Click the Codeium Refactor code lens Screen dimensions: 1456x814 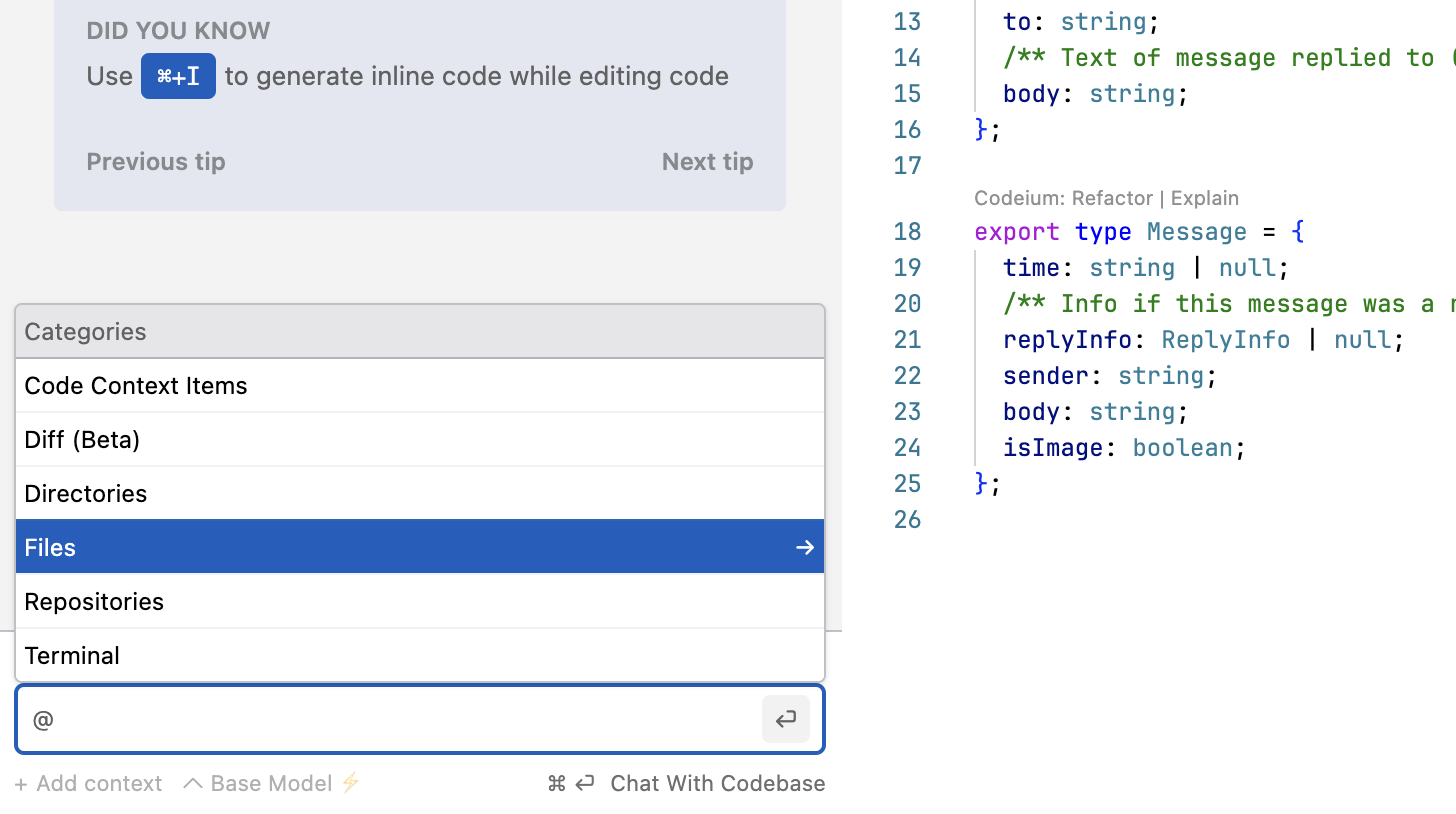pos(1111,198)
